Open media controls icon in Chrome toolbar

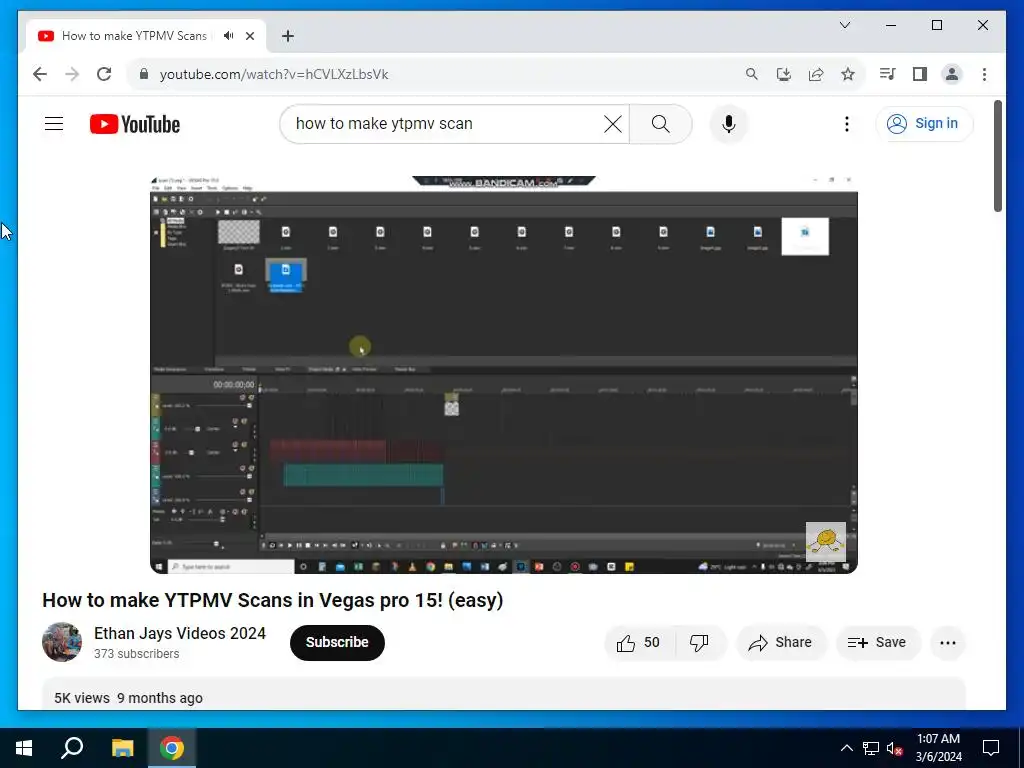coord(887,74)
